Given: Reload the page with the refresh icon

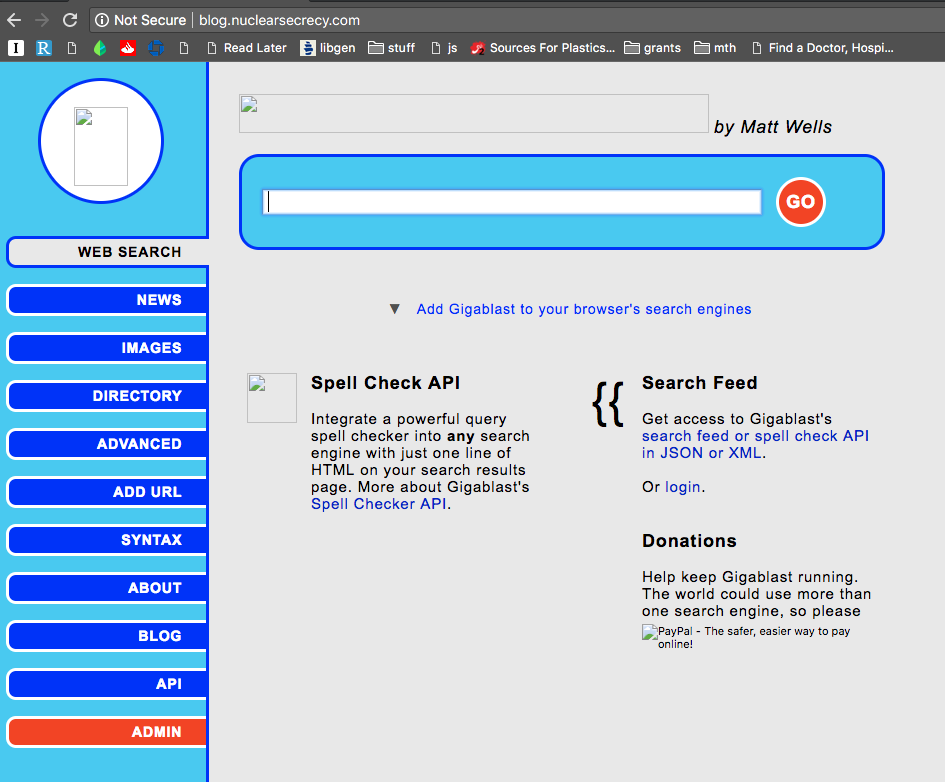Looking at the screenshot, I should click(x=70, y=20).
